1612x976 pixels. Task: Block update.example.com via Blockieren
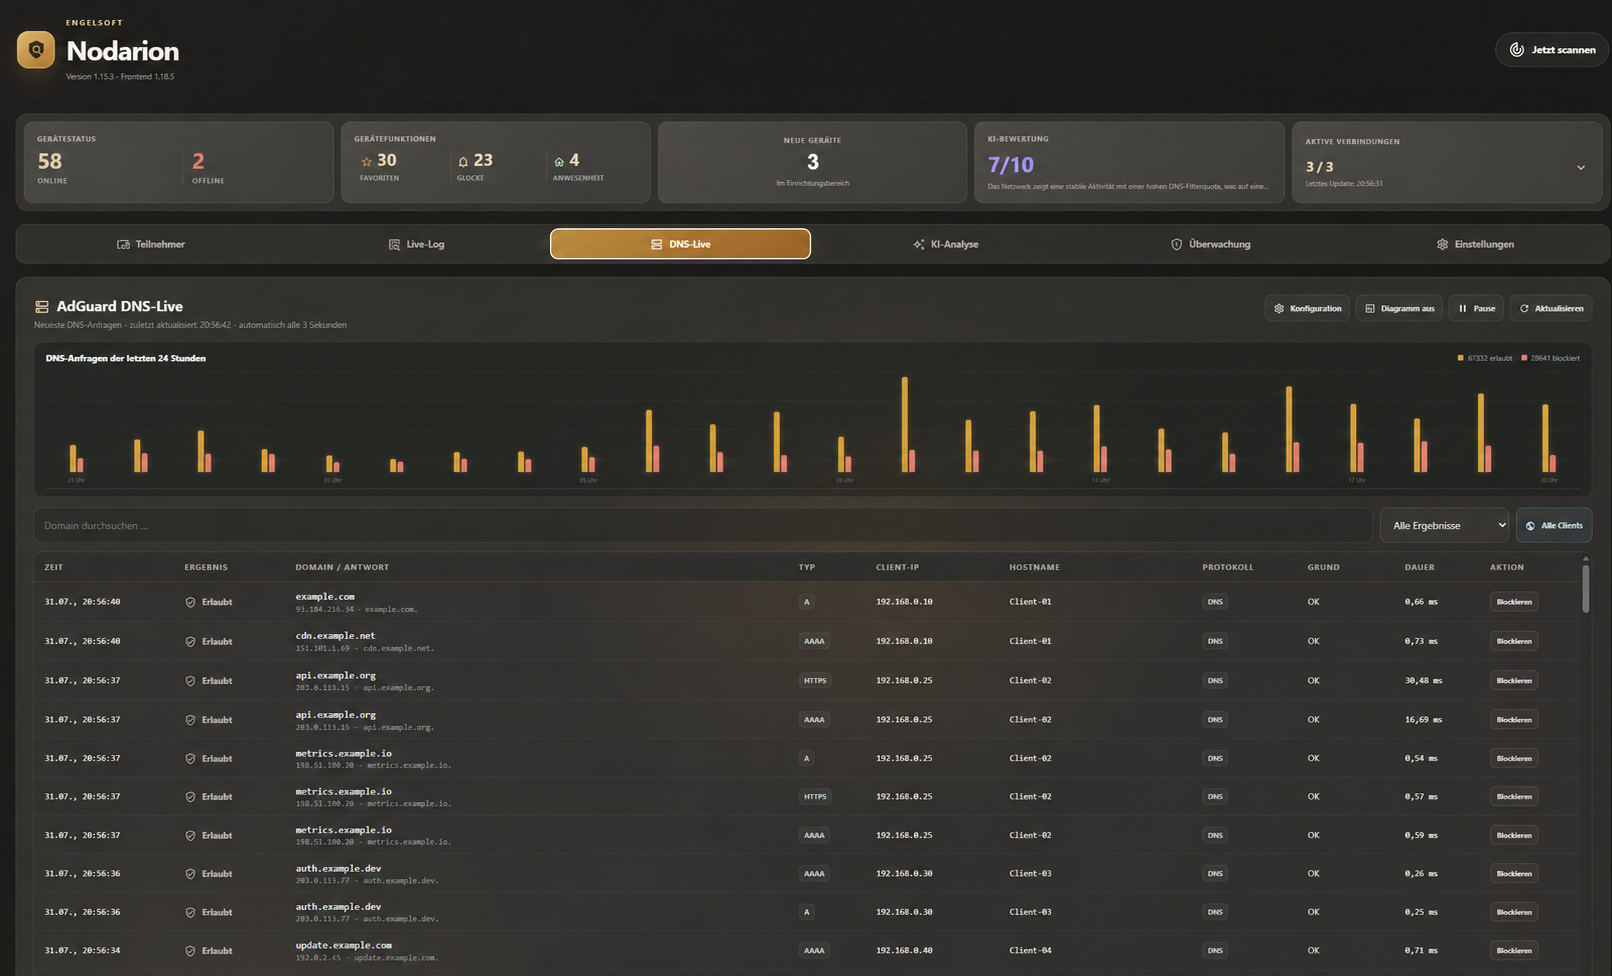1514,951
